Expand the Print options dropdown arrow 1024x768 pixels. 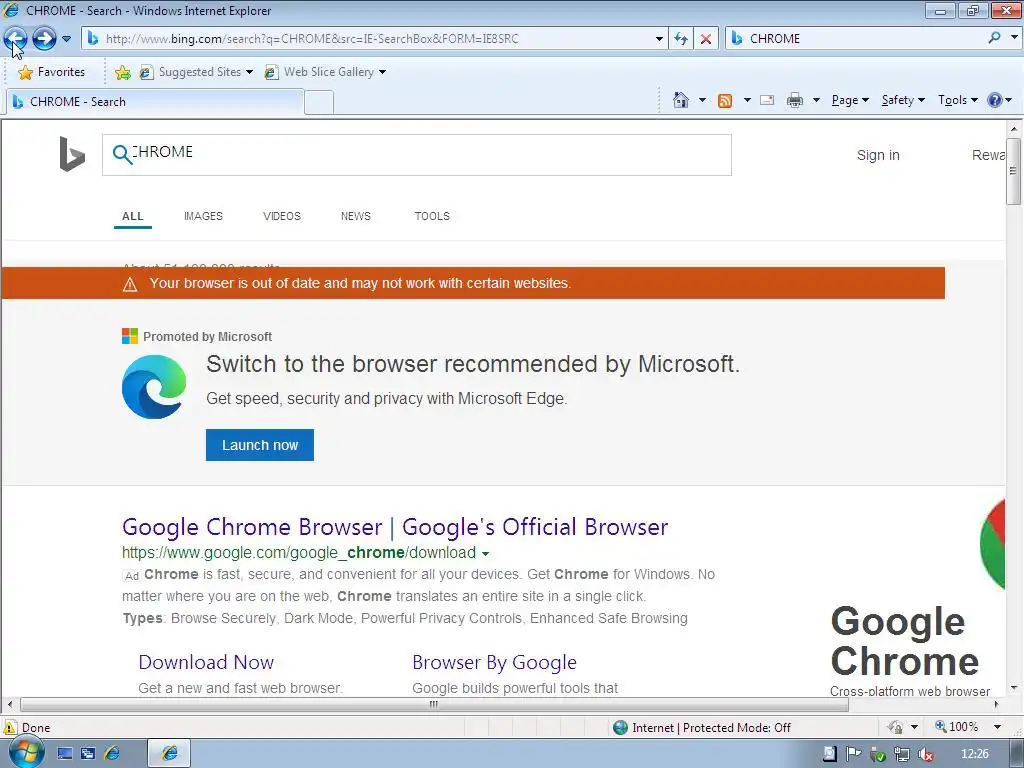pos(816,100)
